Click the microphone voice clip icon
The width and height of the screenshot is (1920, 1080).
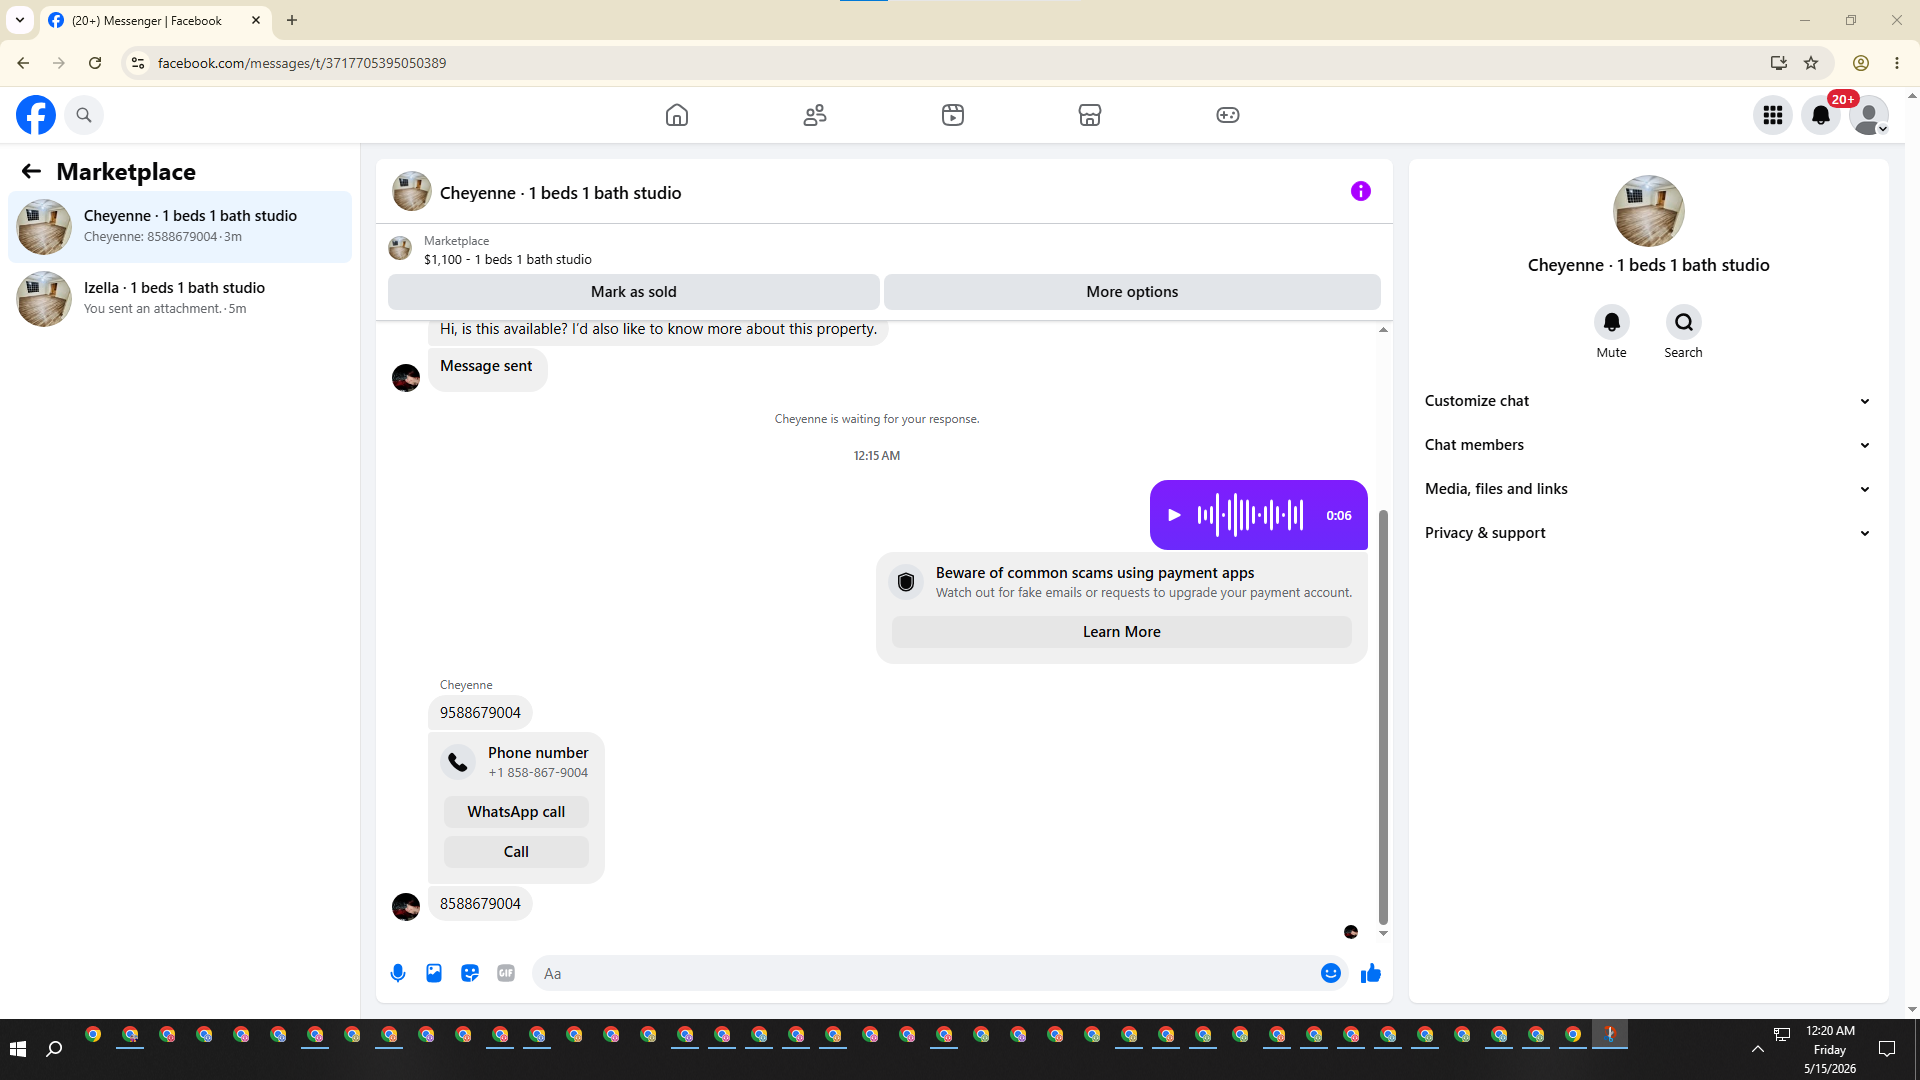[398, 973]
